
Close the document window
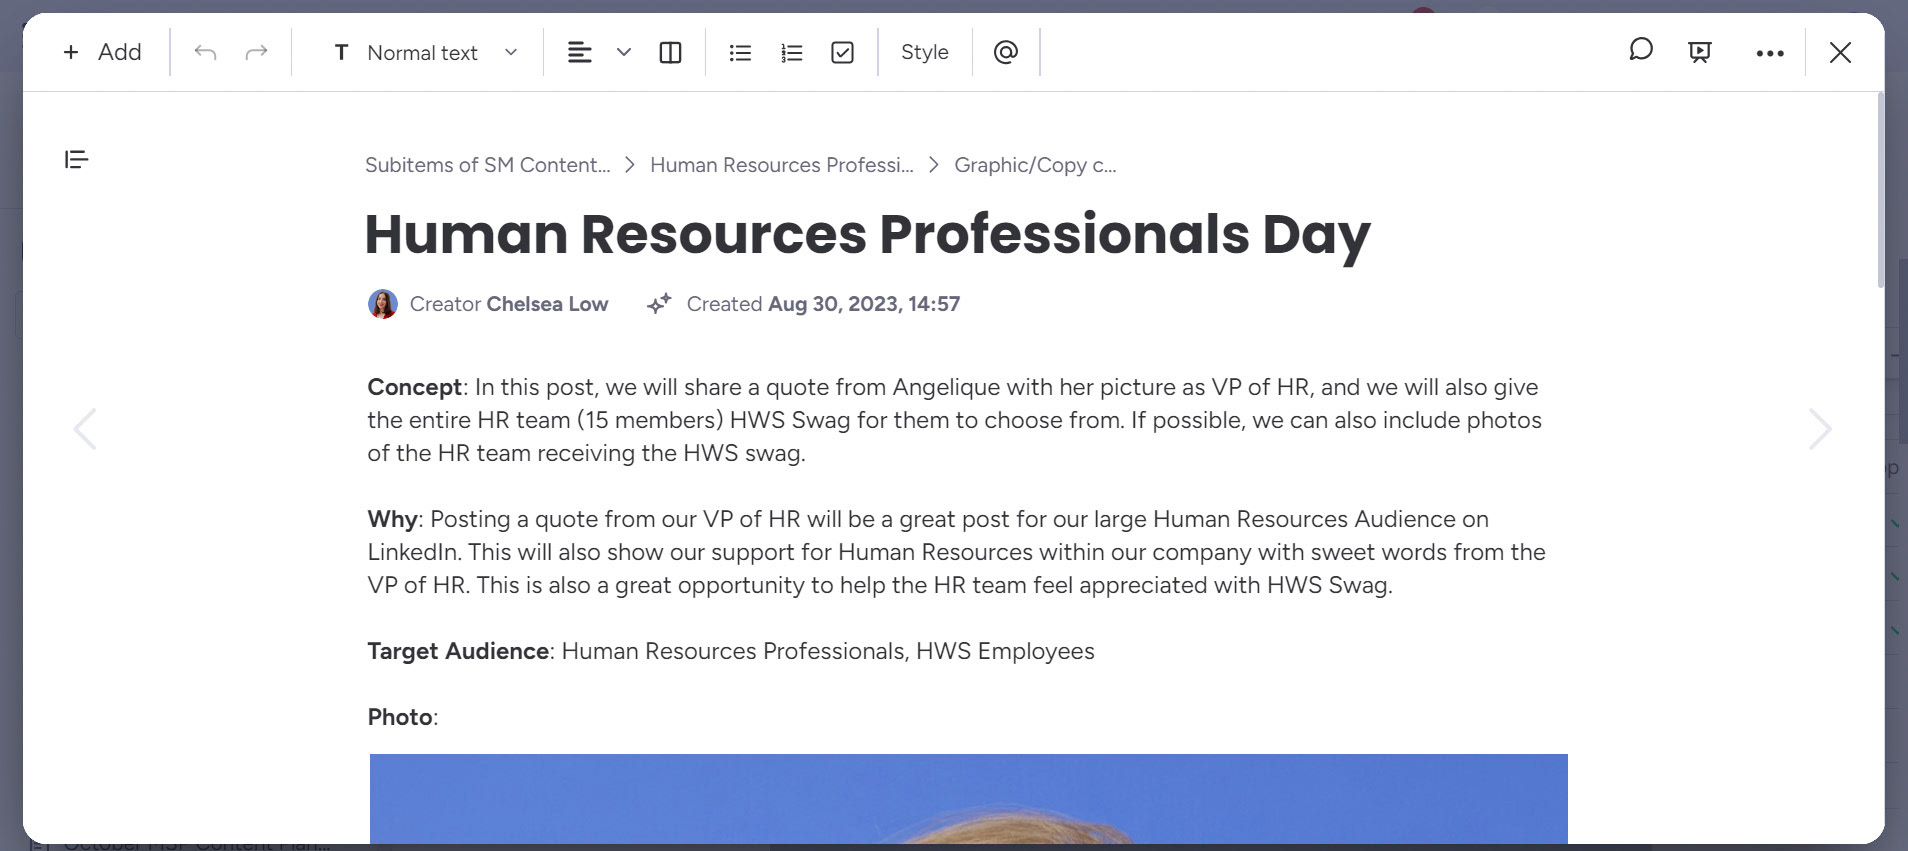pos(1841,52)
